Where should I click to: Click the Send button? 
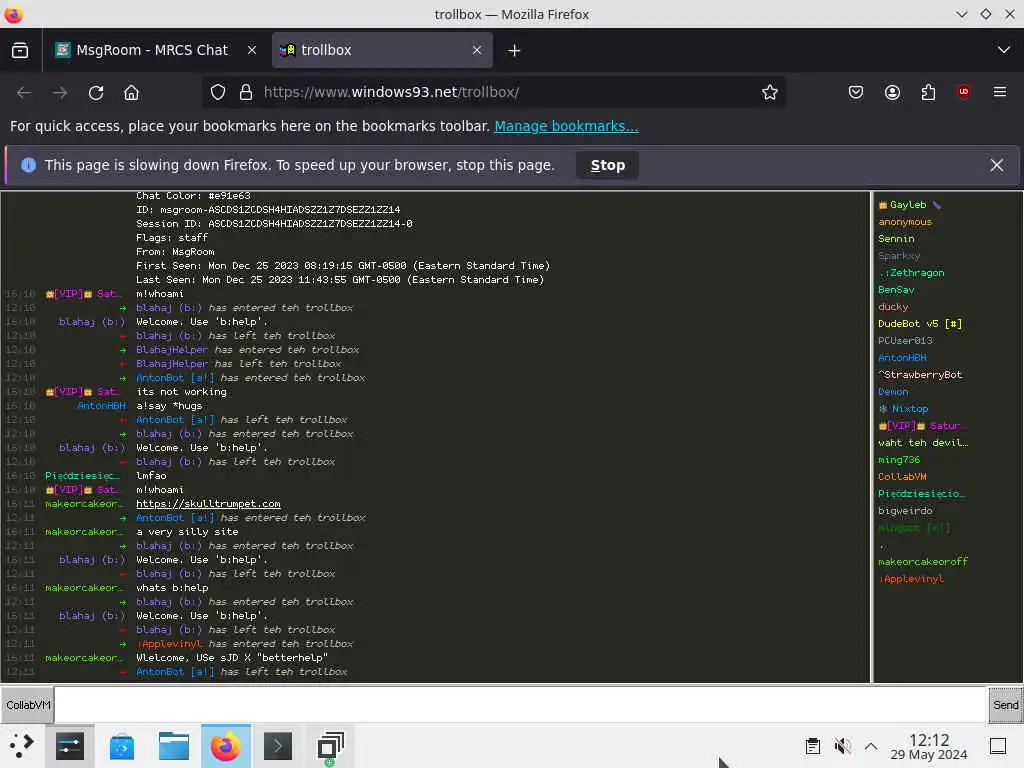click(1005, 705)
